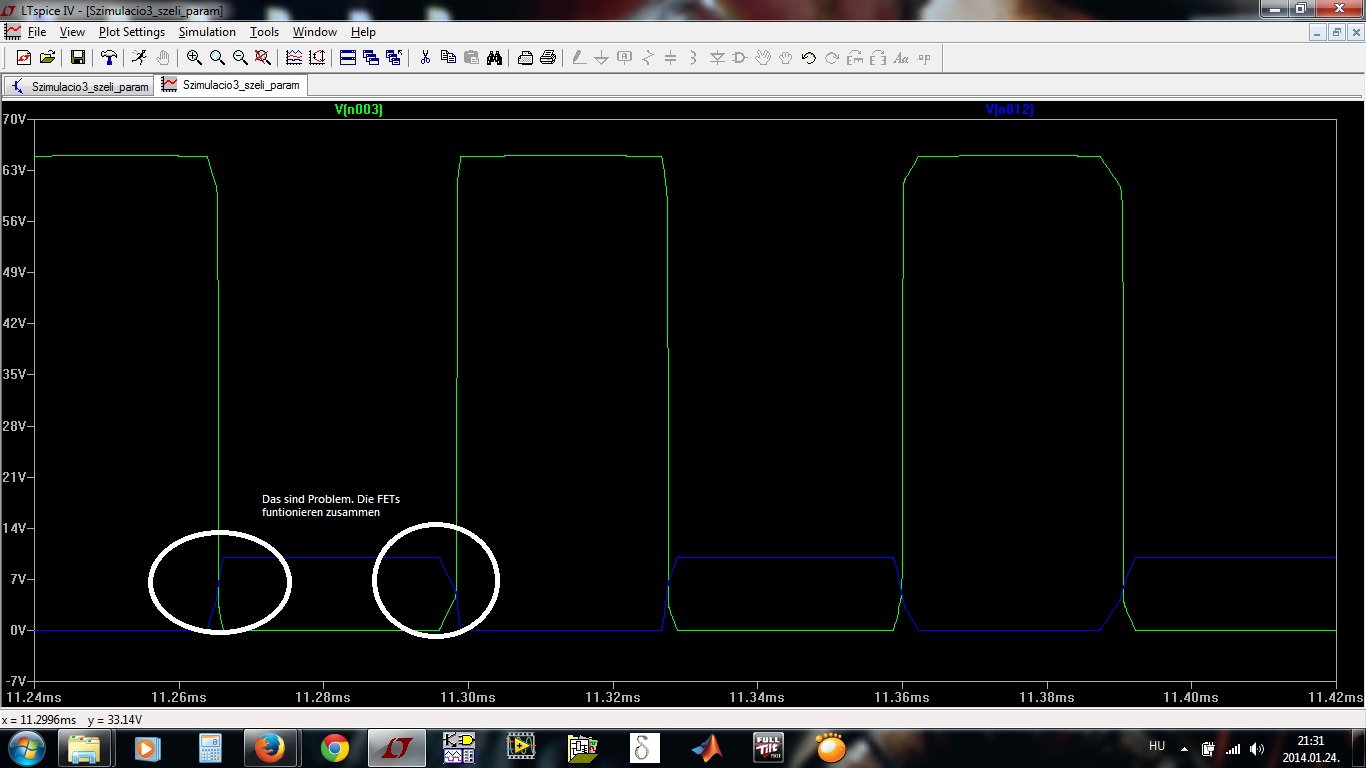Click the Find binoculars icon
1366x768 pixels.
point(494,58)
